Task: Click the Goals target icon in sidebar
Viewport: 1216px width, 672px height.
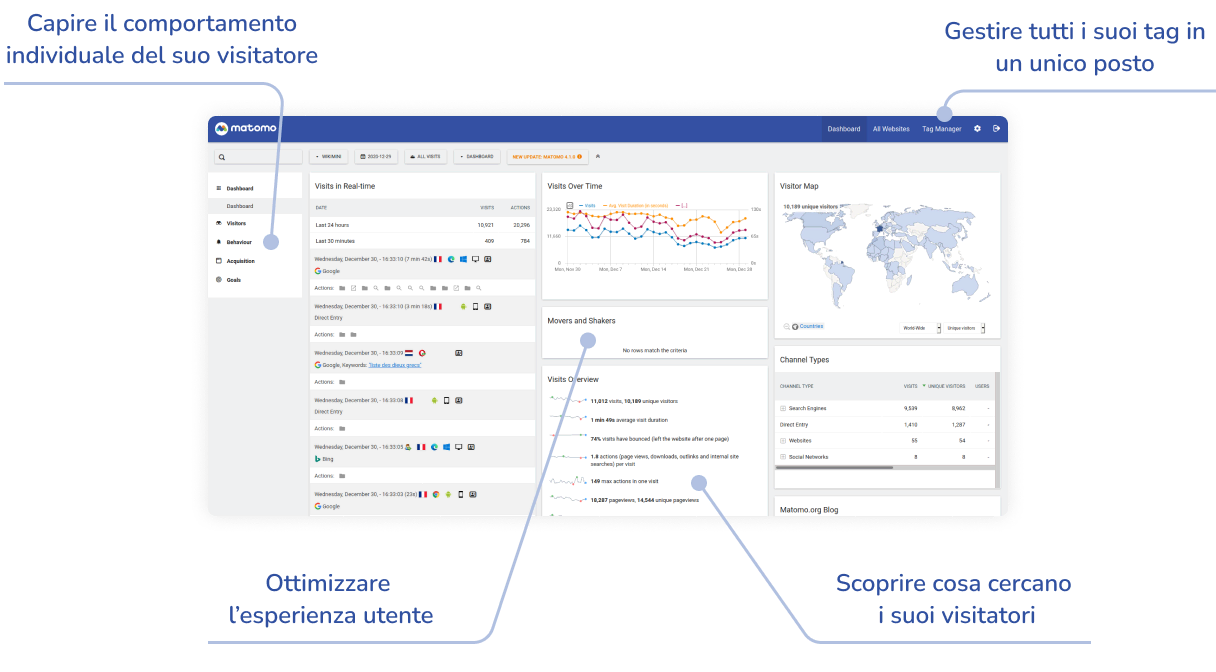Action: [219, 280]
